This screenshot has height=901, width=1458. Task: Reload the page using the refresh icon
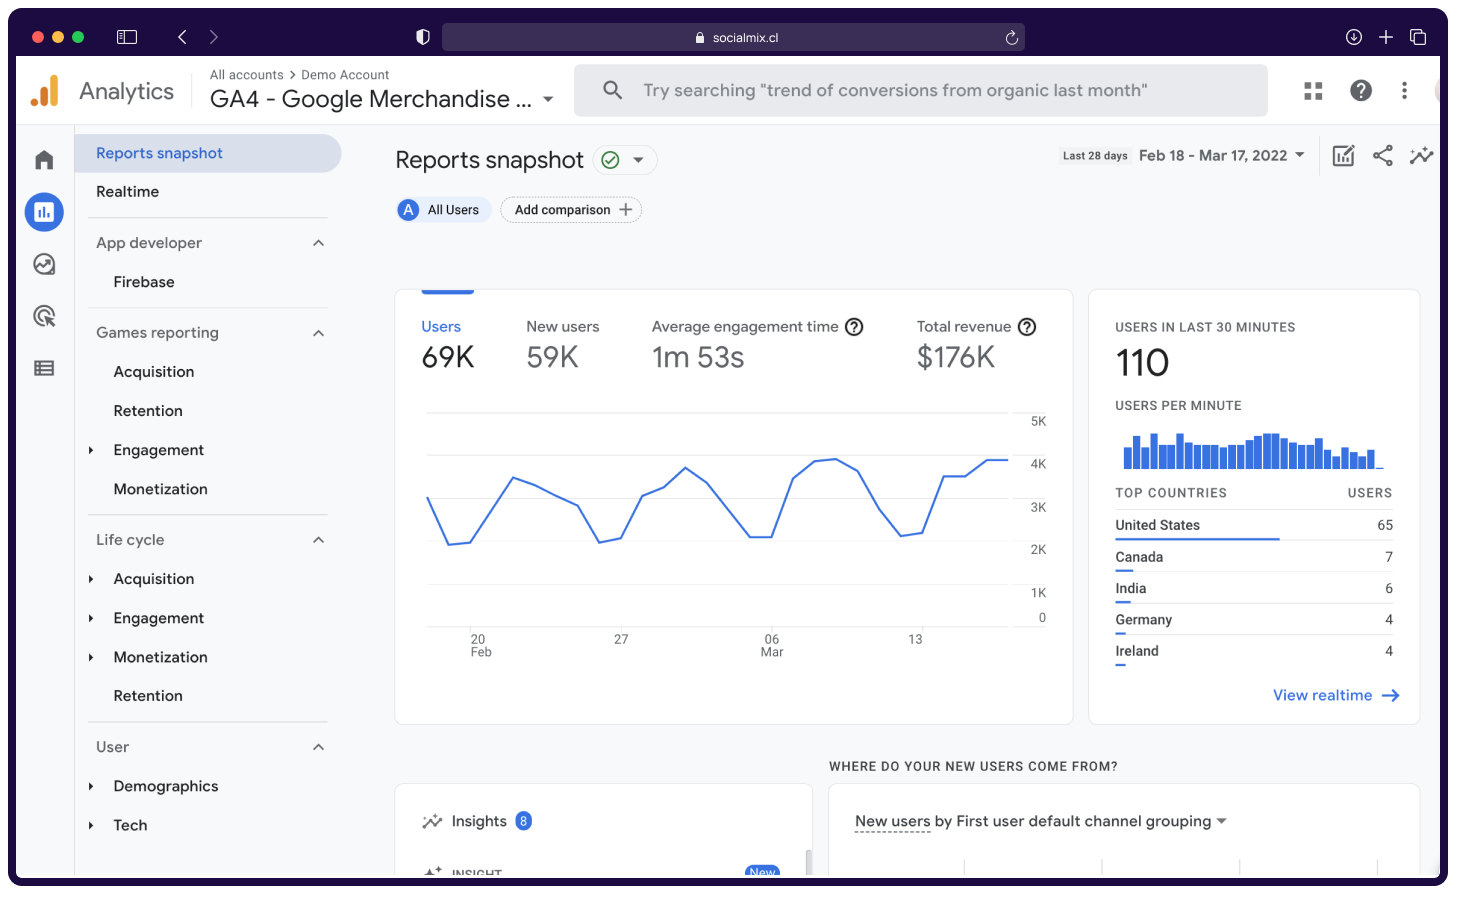click(1011, 38)
